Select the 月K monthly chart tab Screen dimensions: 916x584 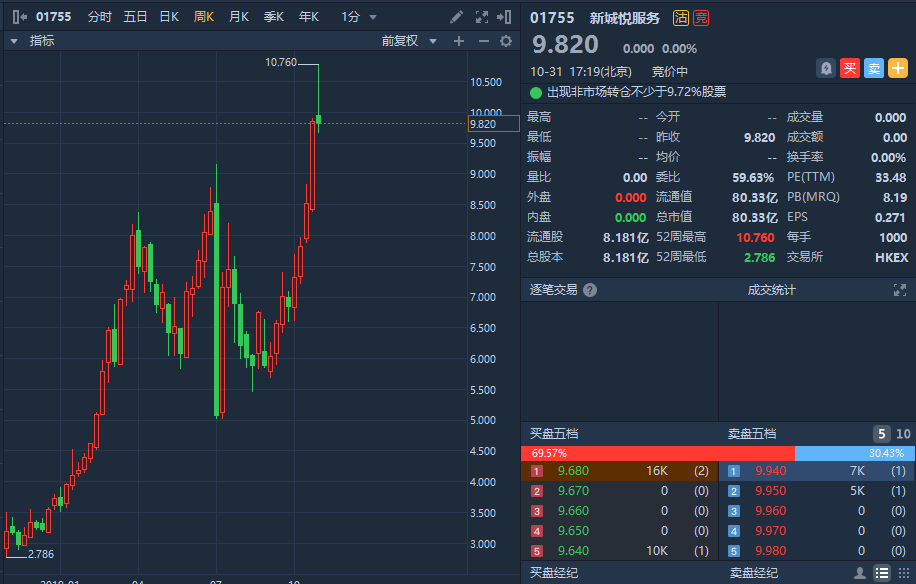[238, 17]
